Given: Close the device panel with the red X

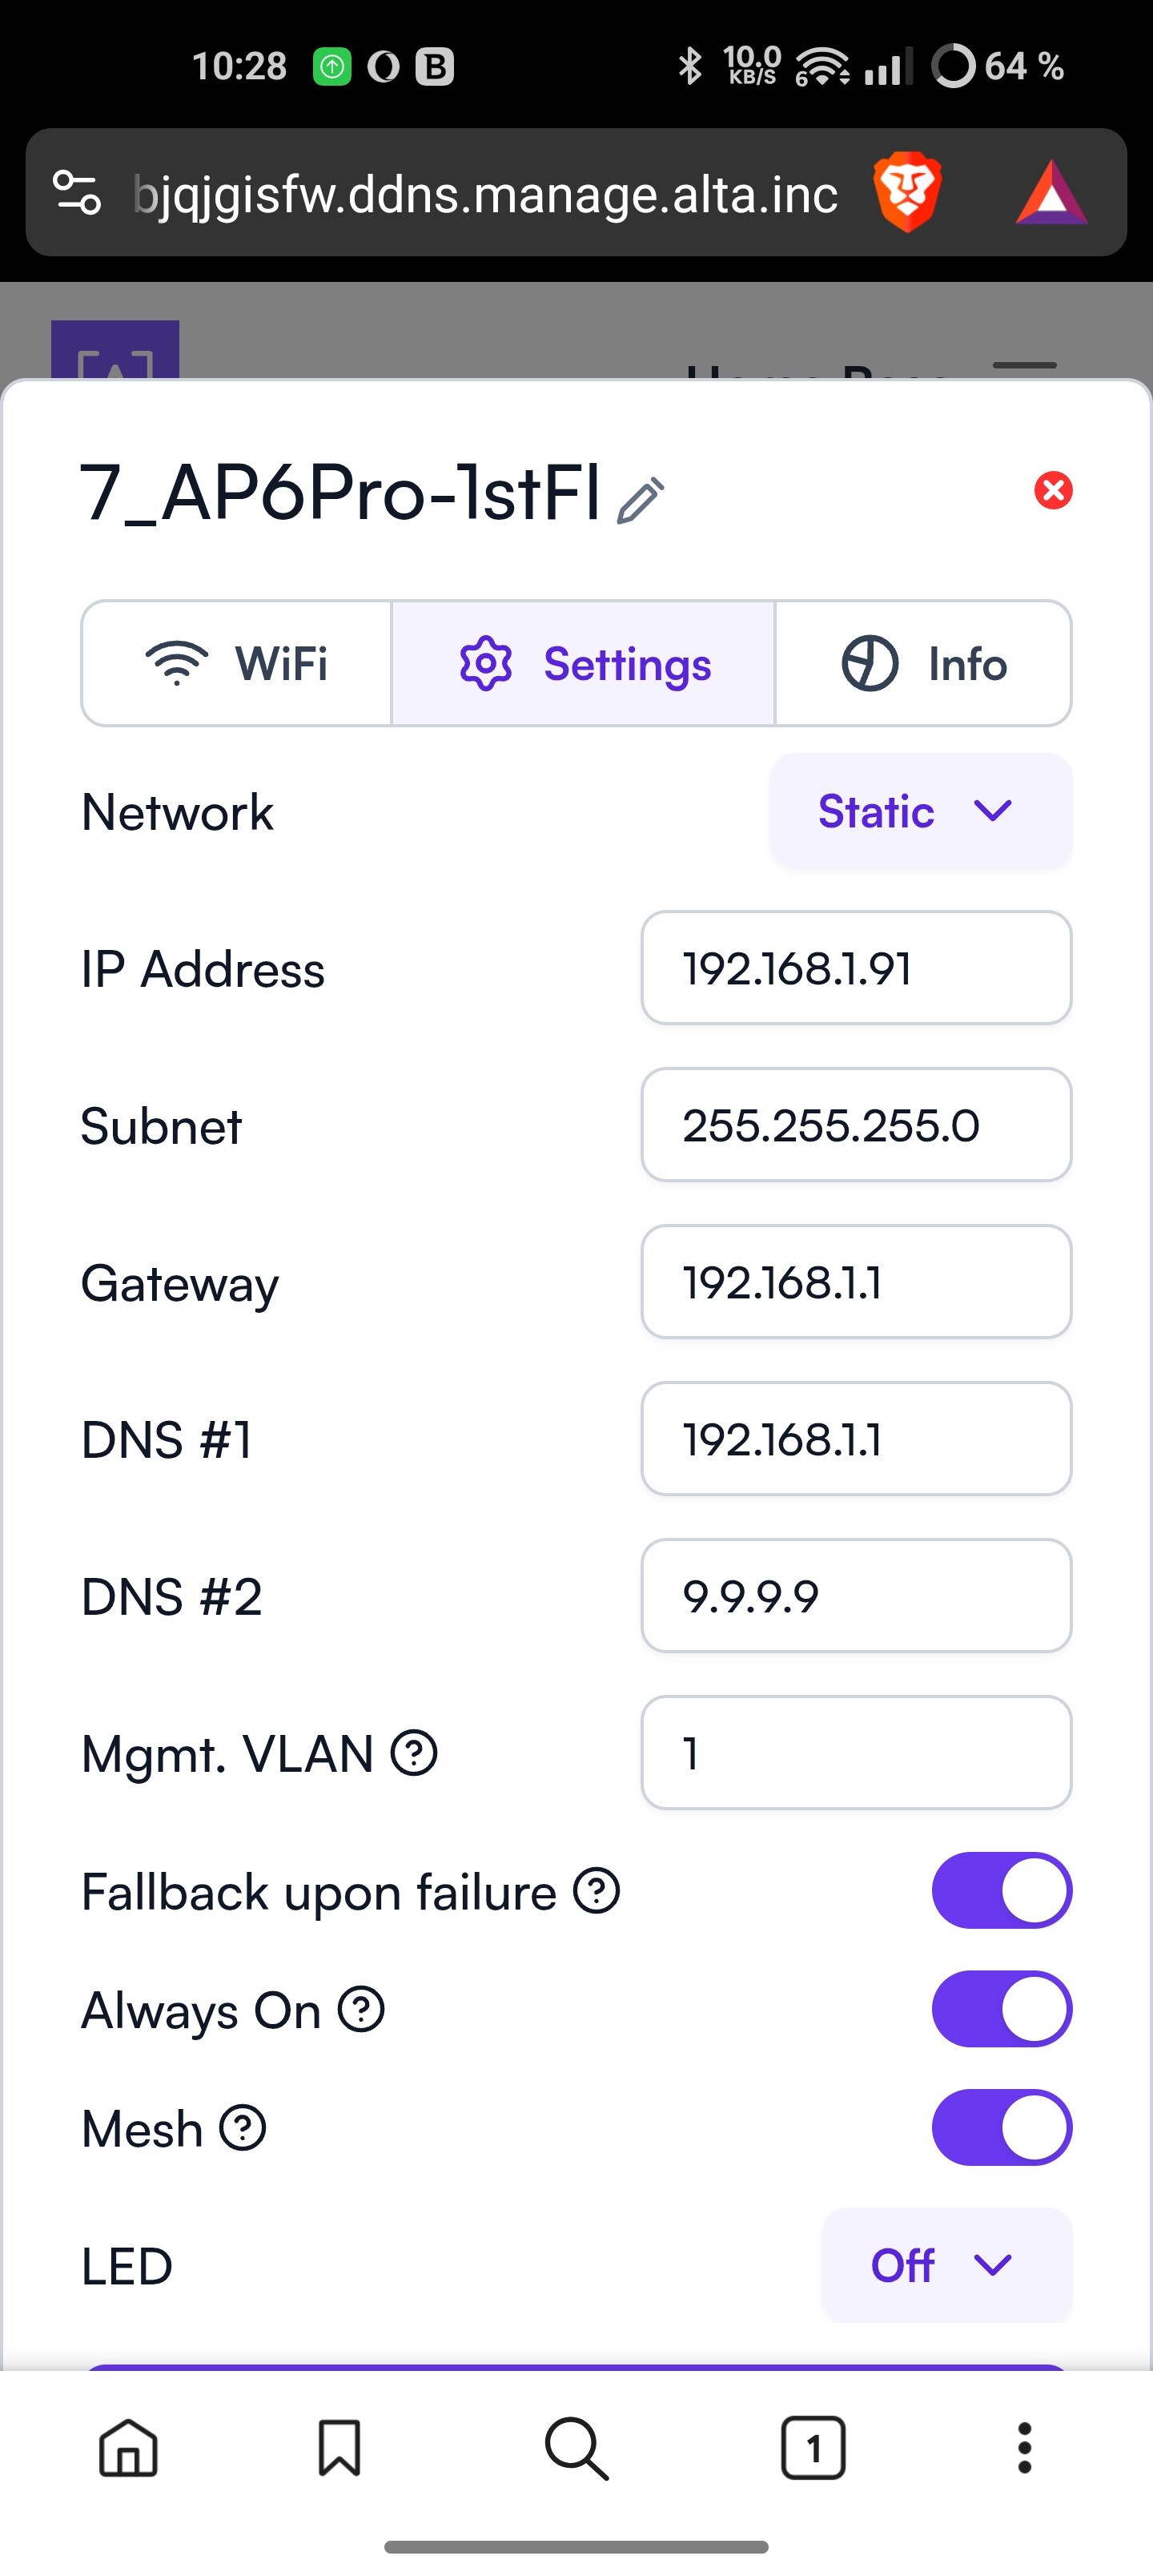Looking at the screenshot, I should pos(1053,490).
